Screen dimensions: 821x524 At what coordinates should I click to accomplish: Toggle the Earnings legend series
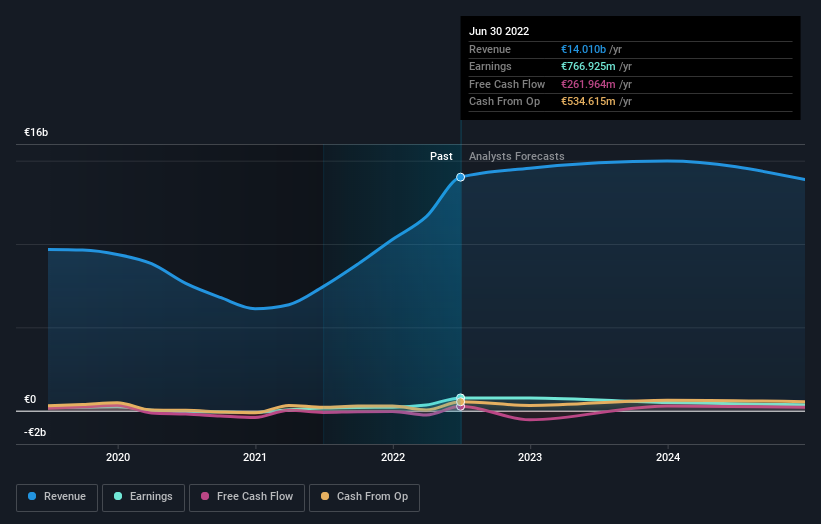tap(143, 497)
